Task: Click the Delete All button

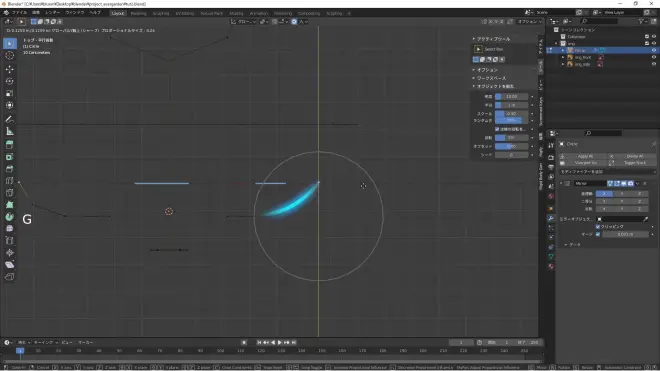Action: [x=634, y=156]
